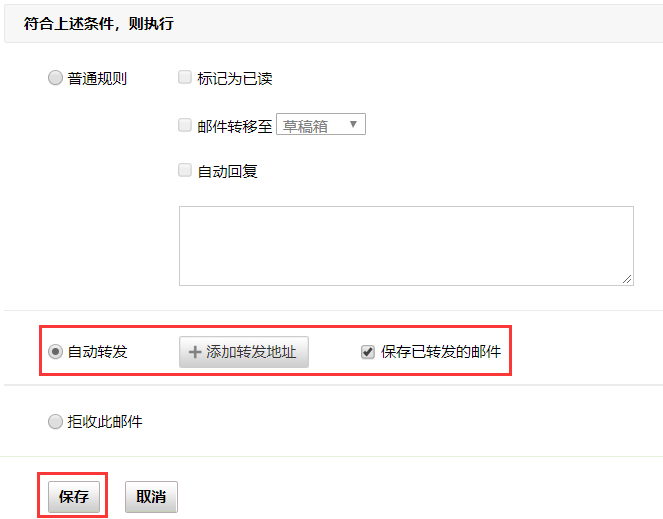
Task: Click the arrow on the 草稿箱 dropdown
Action: [353, 125]
